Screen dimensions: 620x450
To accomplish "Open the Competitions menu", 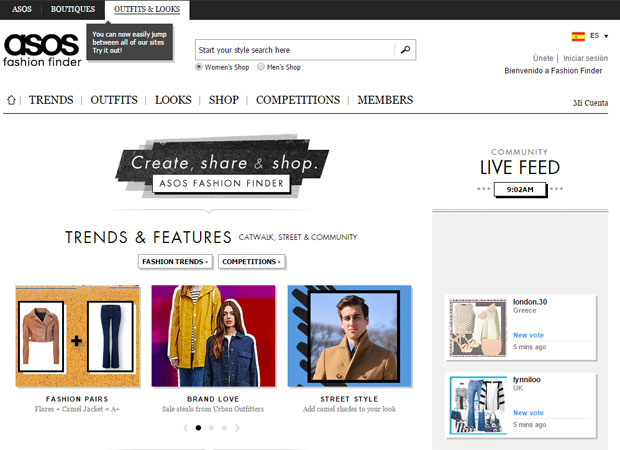I will 298,100.
